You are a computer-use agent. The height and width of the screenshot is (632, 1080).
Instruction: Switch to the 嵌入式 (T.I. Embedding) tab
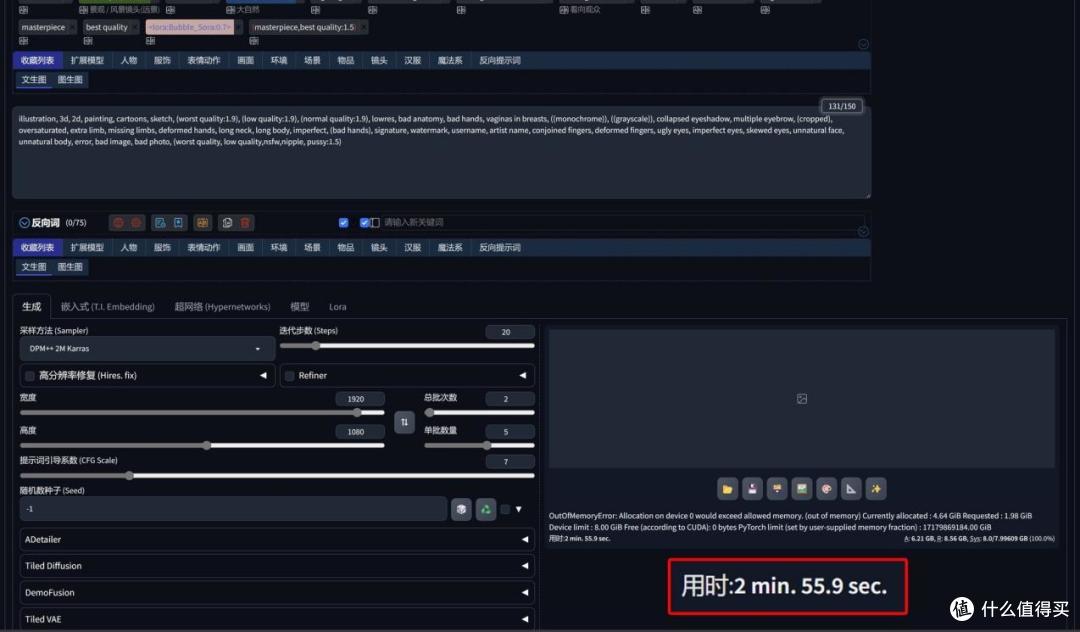[107, 307]
